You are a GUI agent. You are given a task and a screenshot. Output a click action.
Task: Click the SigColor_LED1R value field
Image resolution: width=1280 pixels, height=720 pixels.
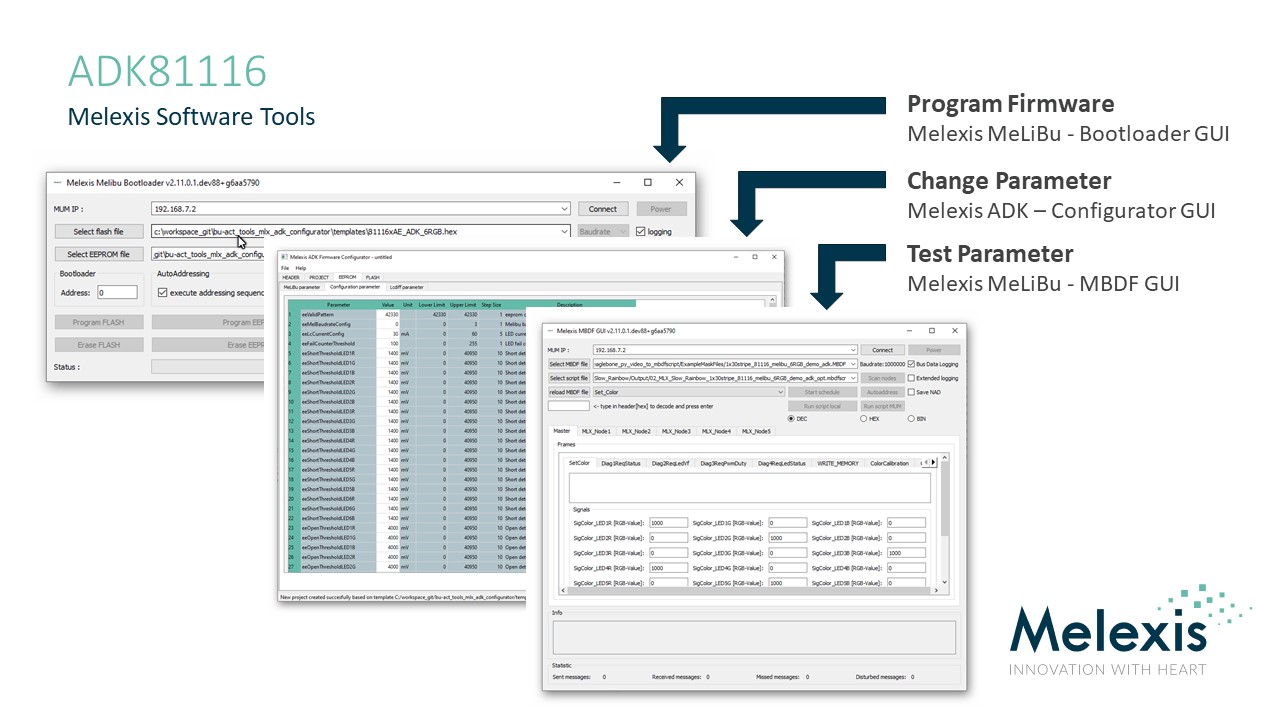coord(668,523)
